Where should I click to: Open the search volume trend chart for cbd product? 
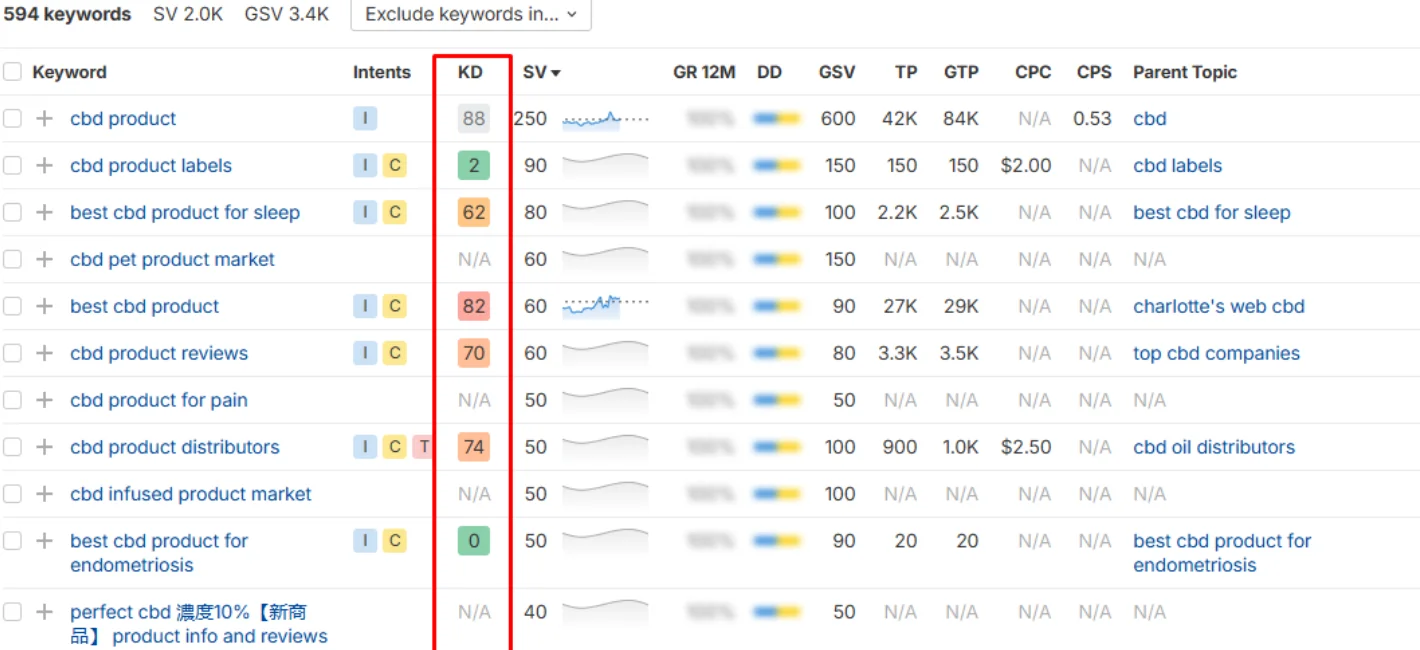(x=605, y=120)
